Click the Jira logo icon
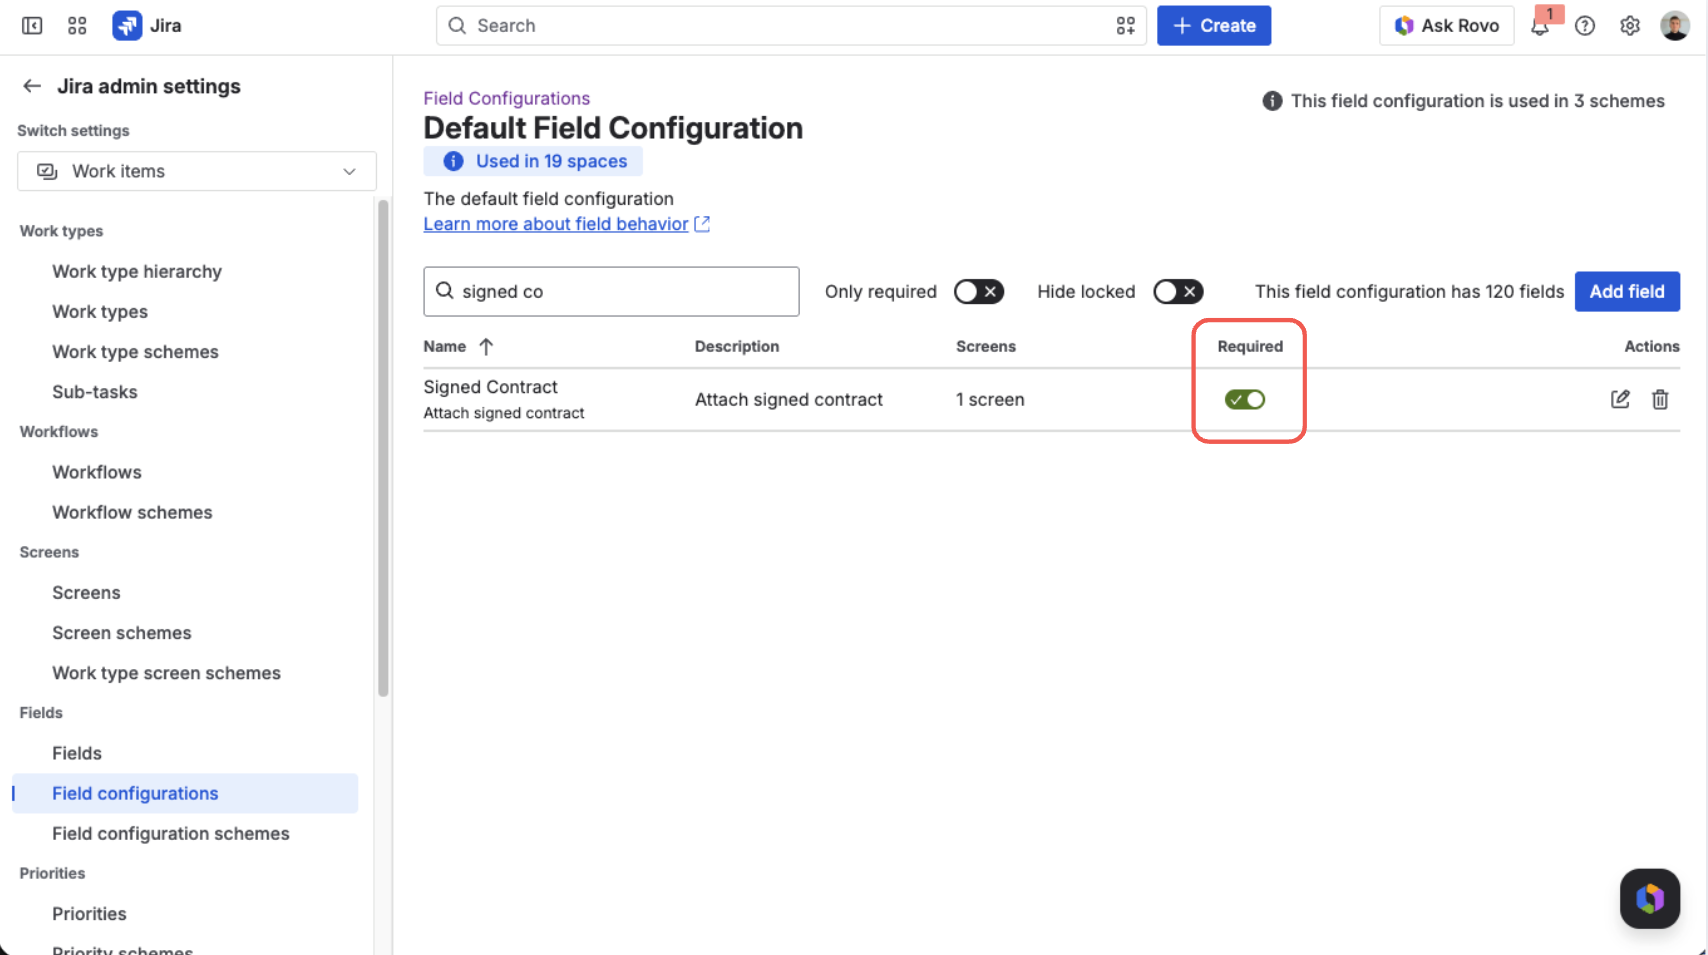 tap(127, 26)
